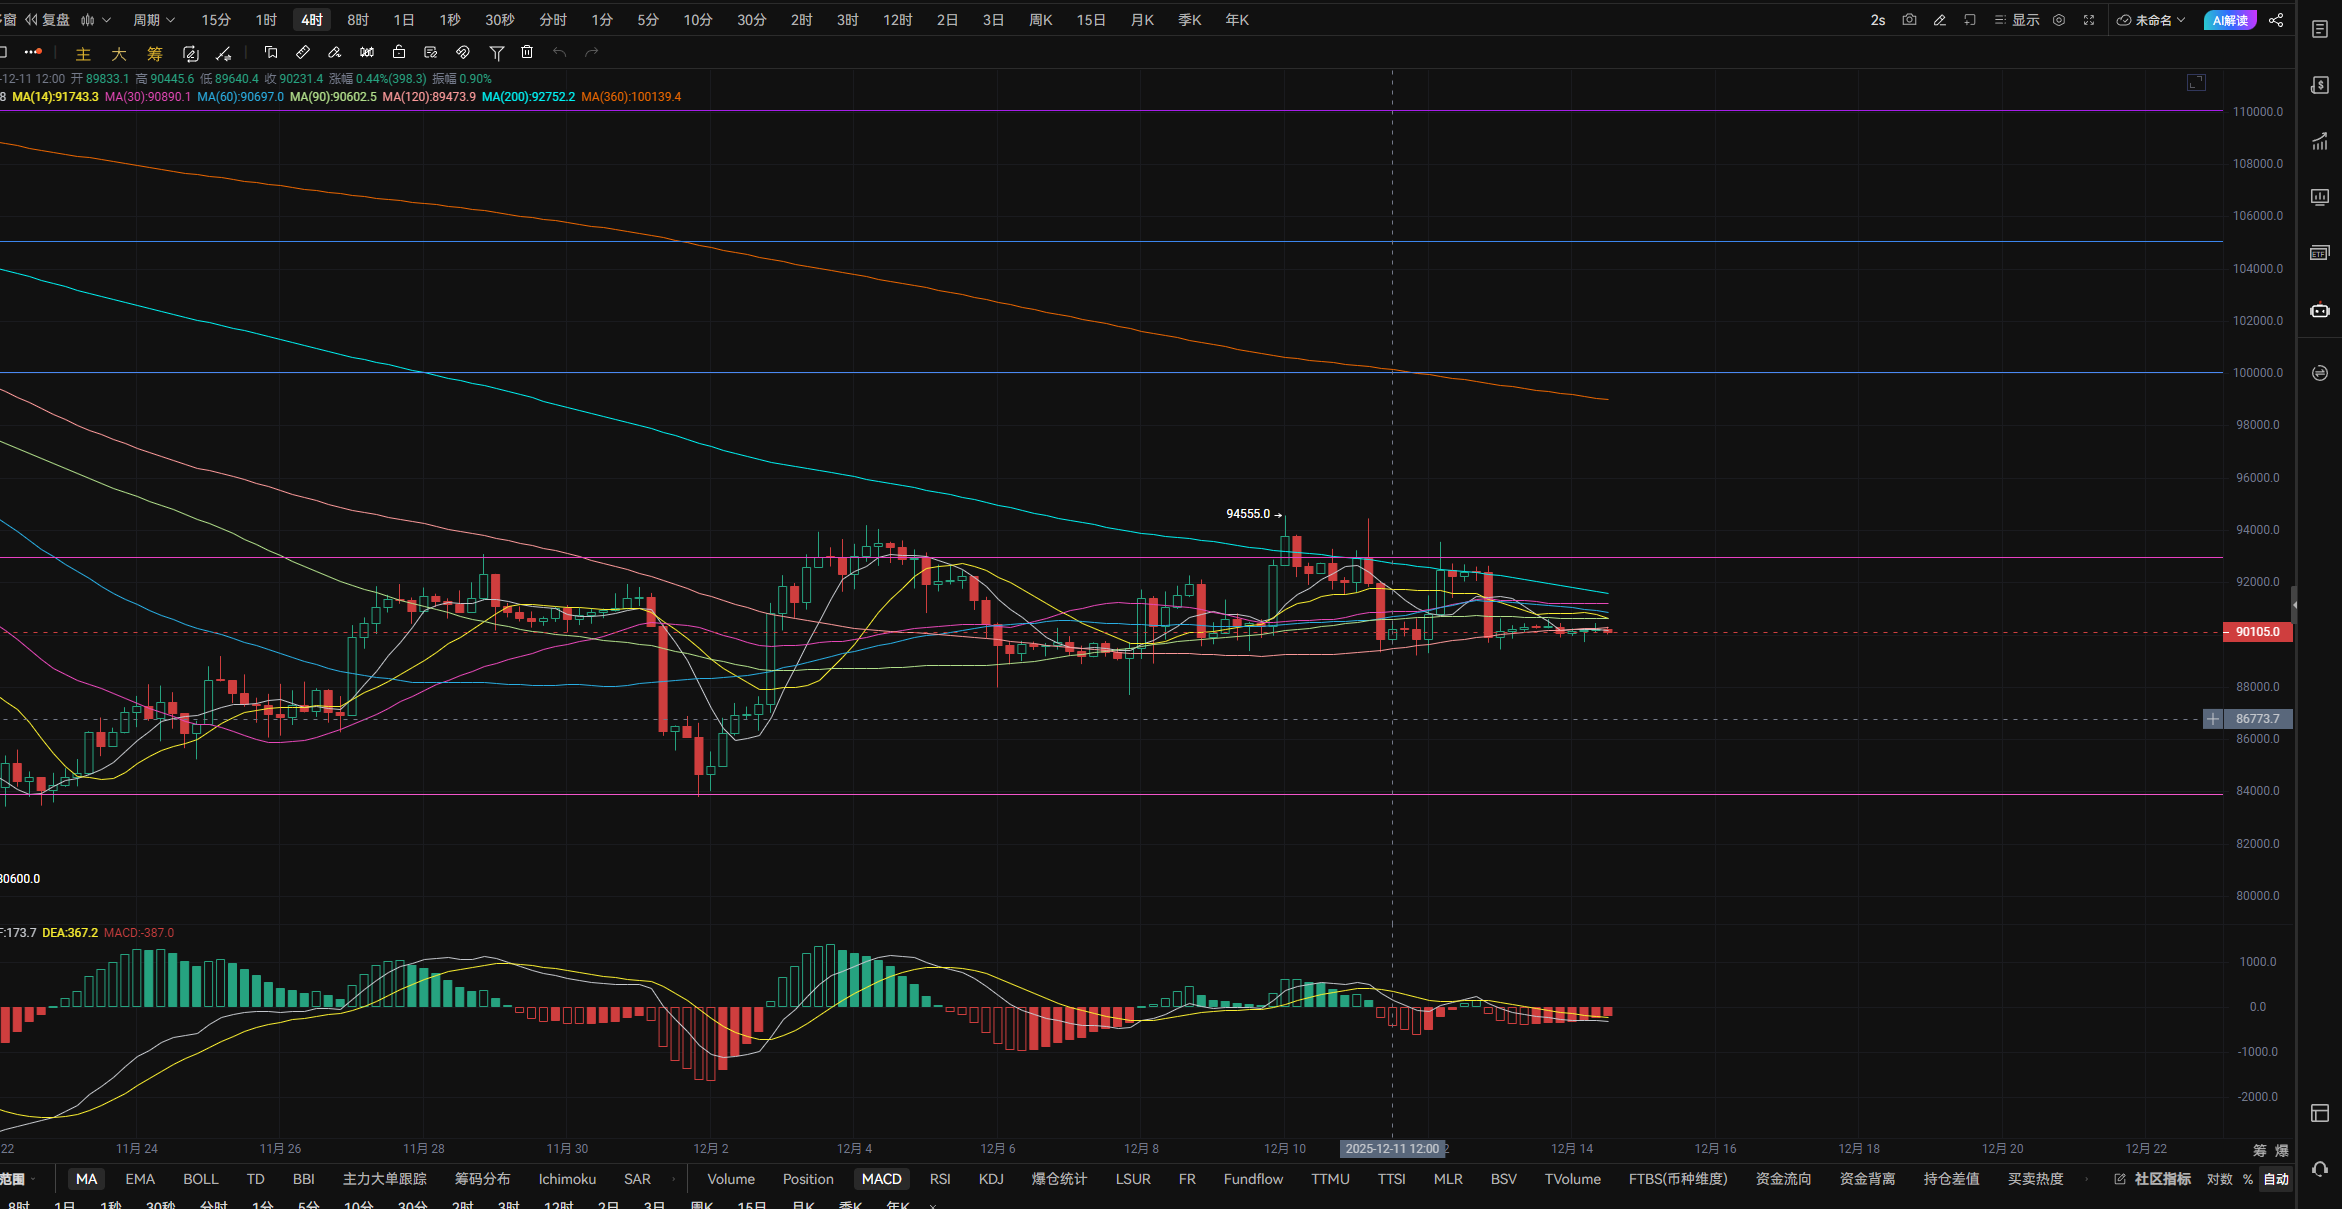Click the trash delete drawings icon
2342x1209 pixels.
click(x=527, y=53)
